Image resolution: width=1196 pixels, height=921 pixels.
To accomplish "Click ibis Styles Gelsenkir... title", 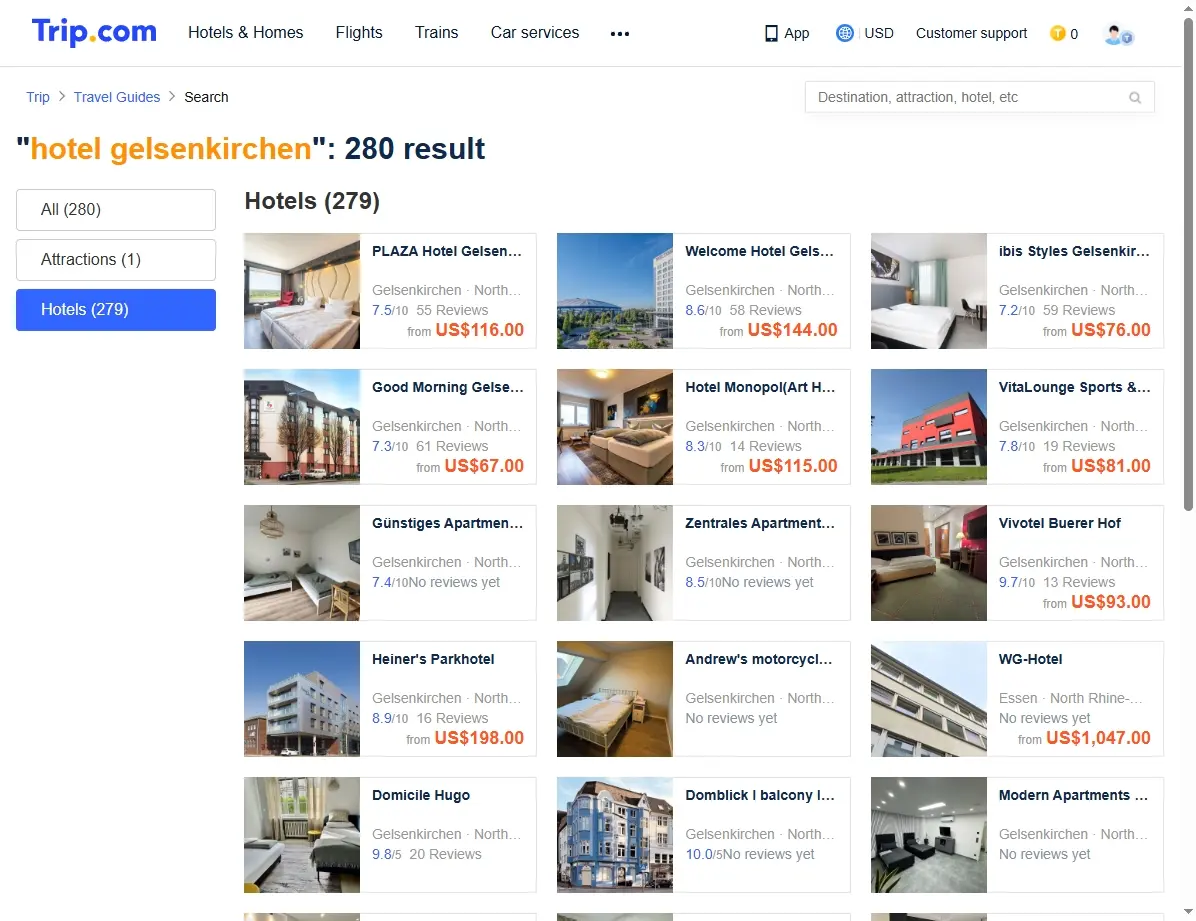I will [x=1074, y=251].
